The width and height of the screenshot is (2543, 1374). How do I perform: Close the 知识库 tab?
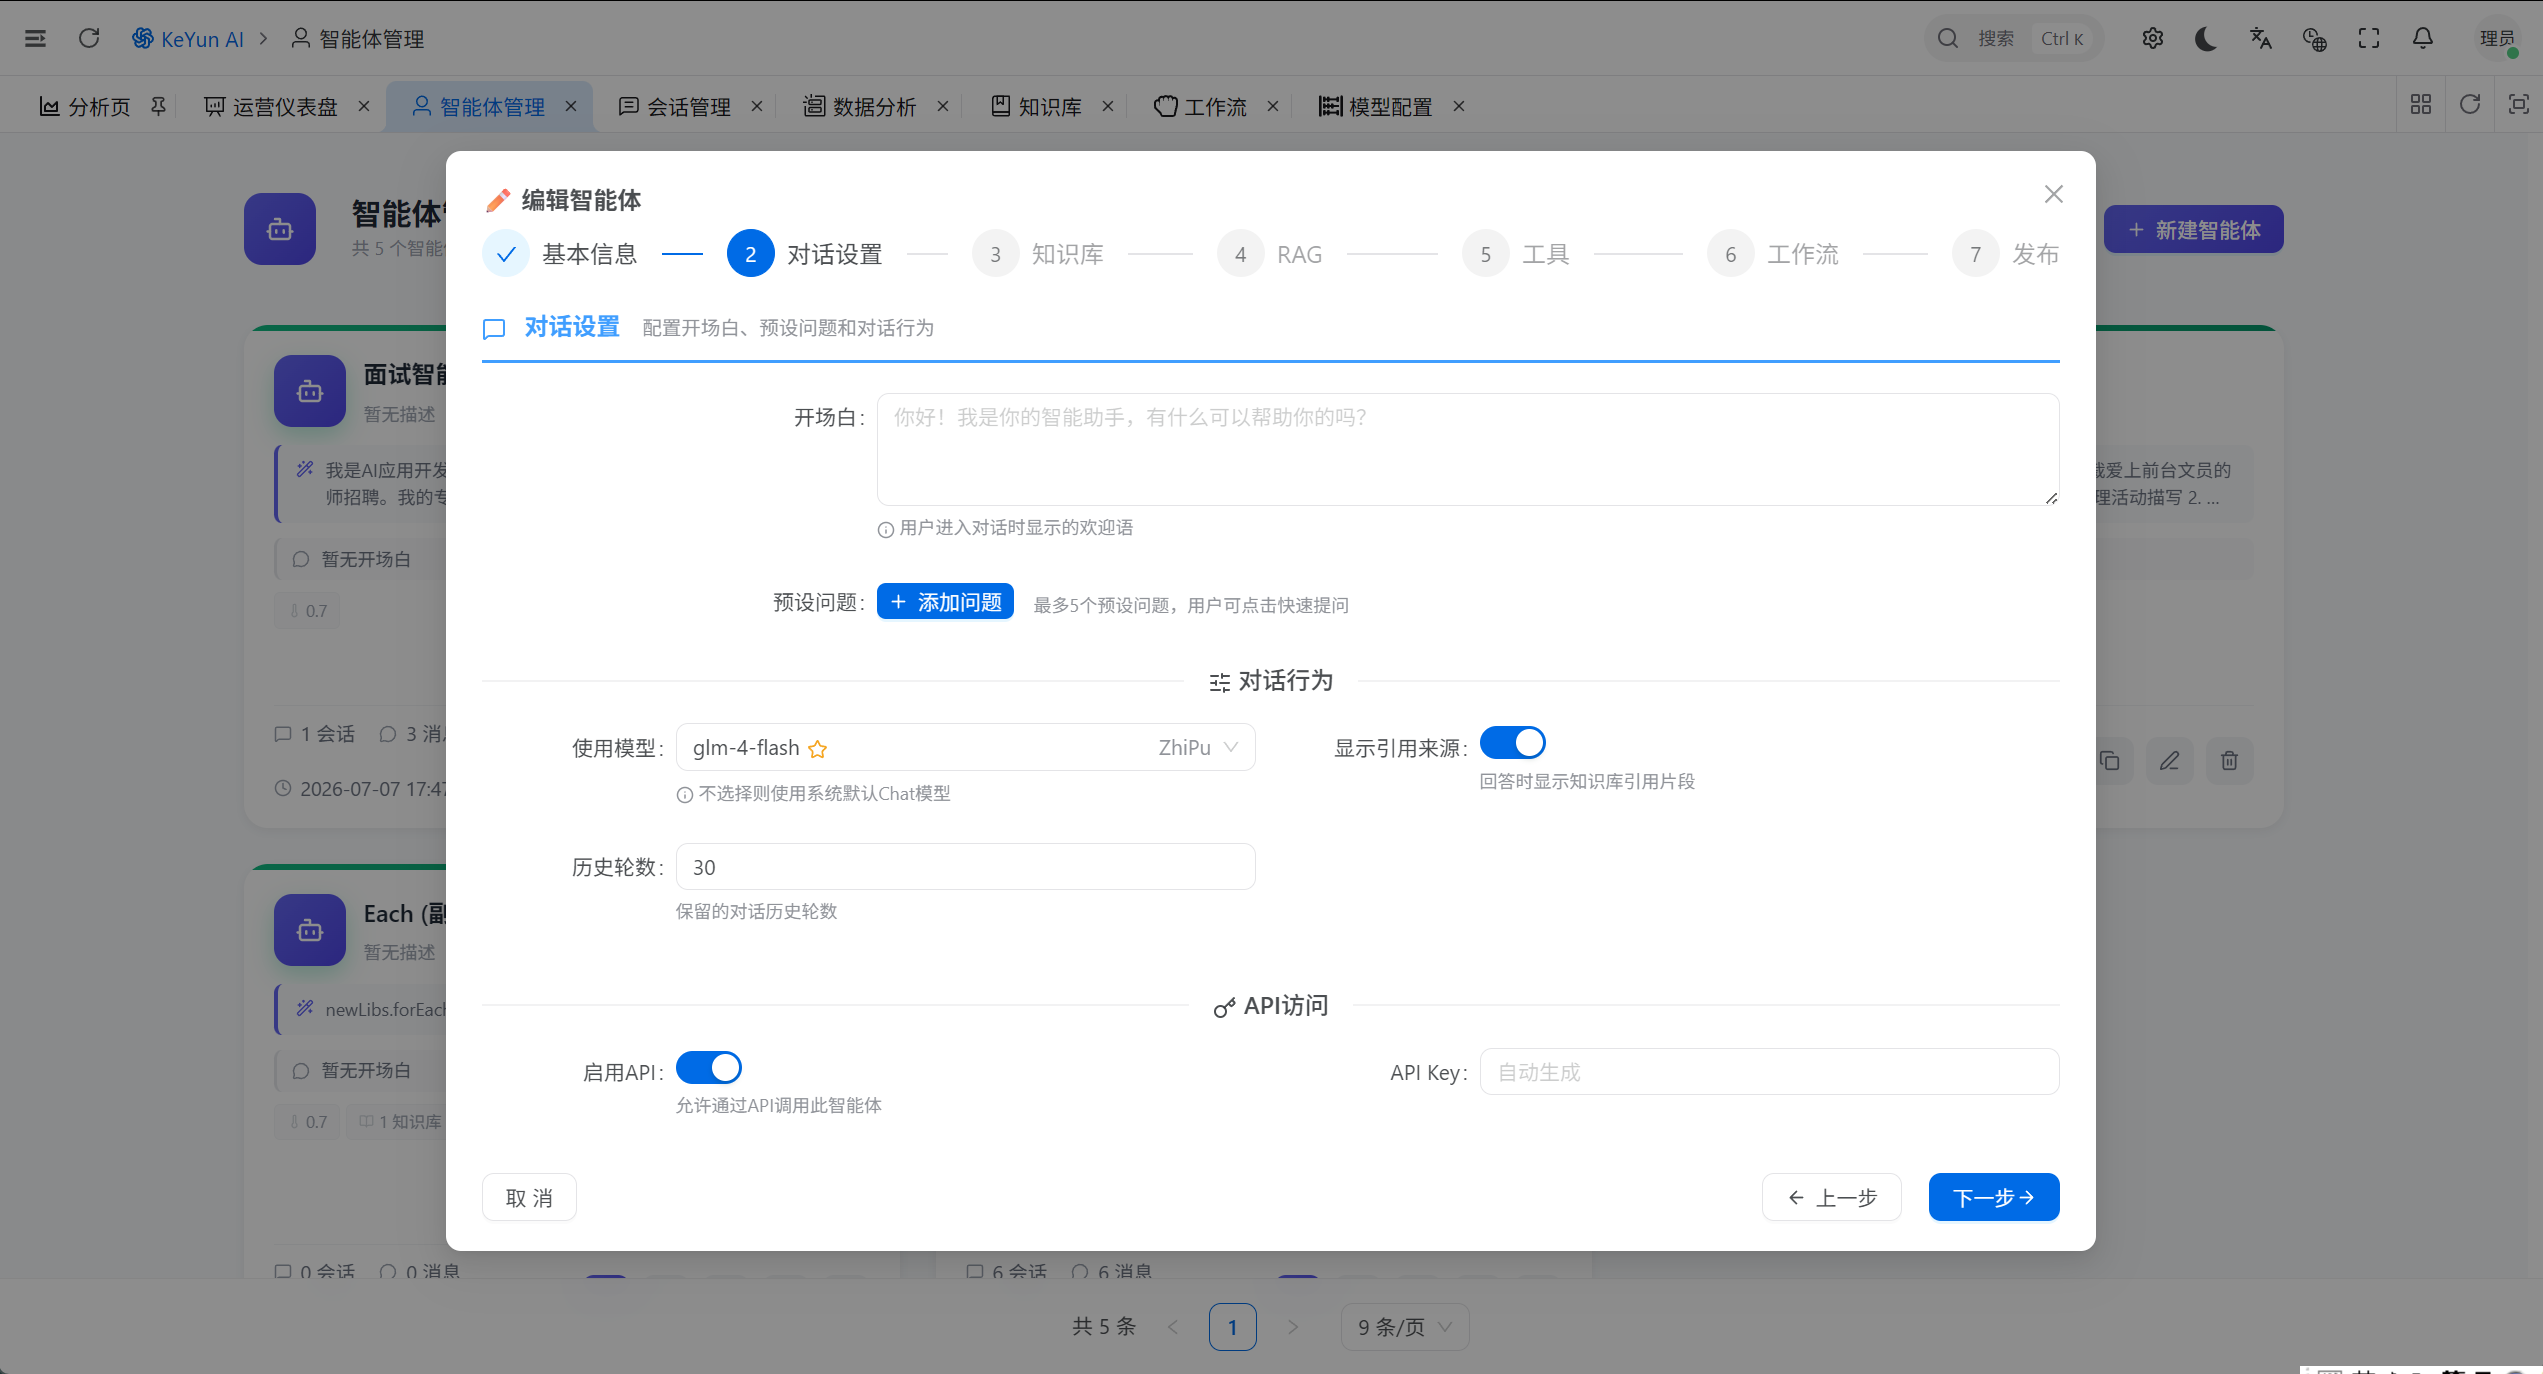[1108, 106]
